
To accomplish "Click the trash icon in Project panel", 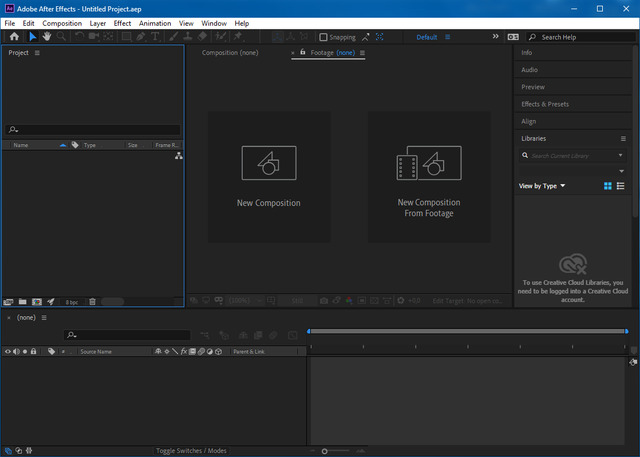I will tap(92, 301).
